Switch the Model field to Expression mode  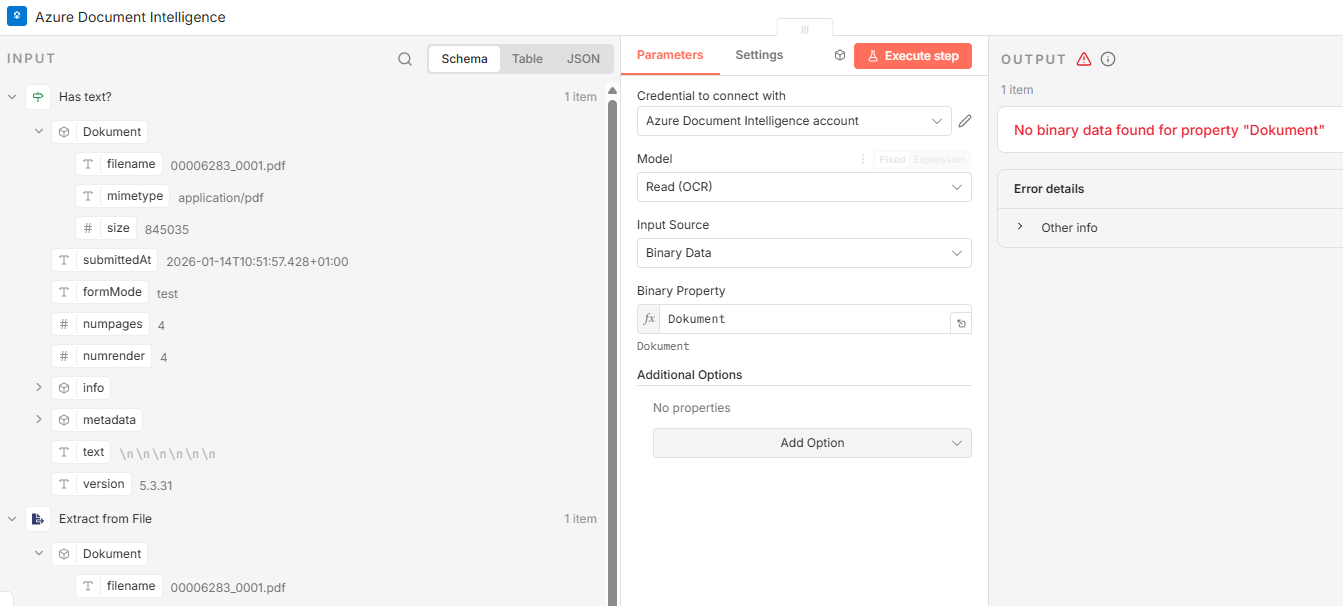tap(939, 159)
